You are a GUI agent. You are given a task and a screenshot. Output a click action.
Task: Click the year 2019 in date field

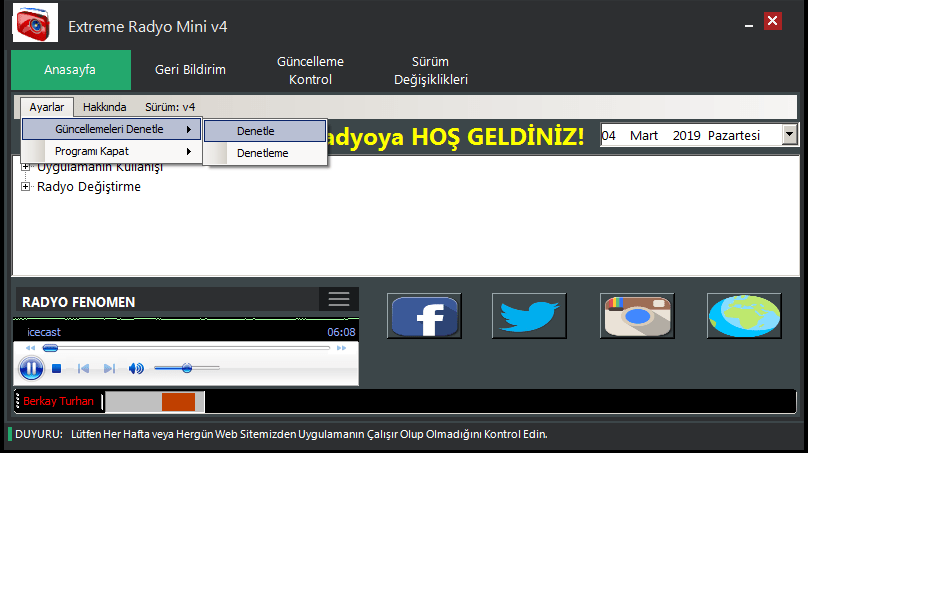coord(686,135)
